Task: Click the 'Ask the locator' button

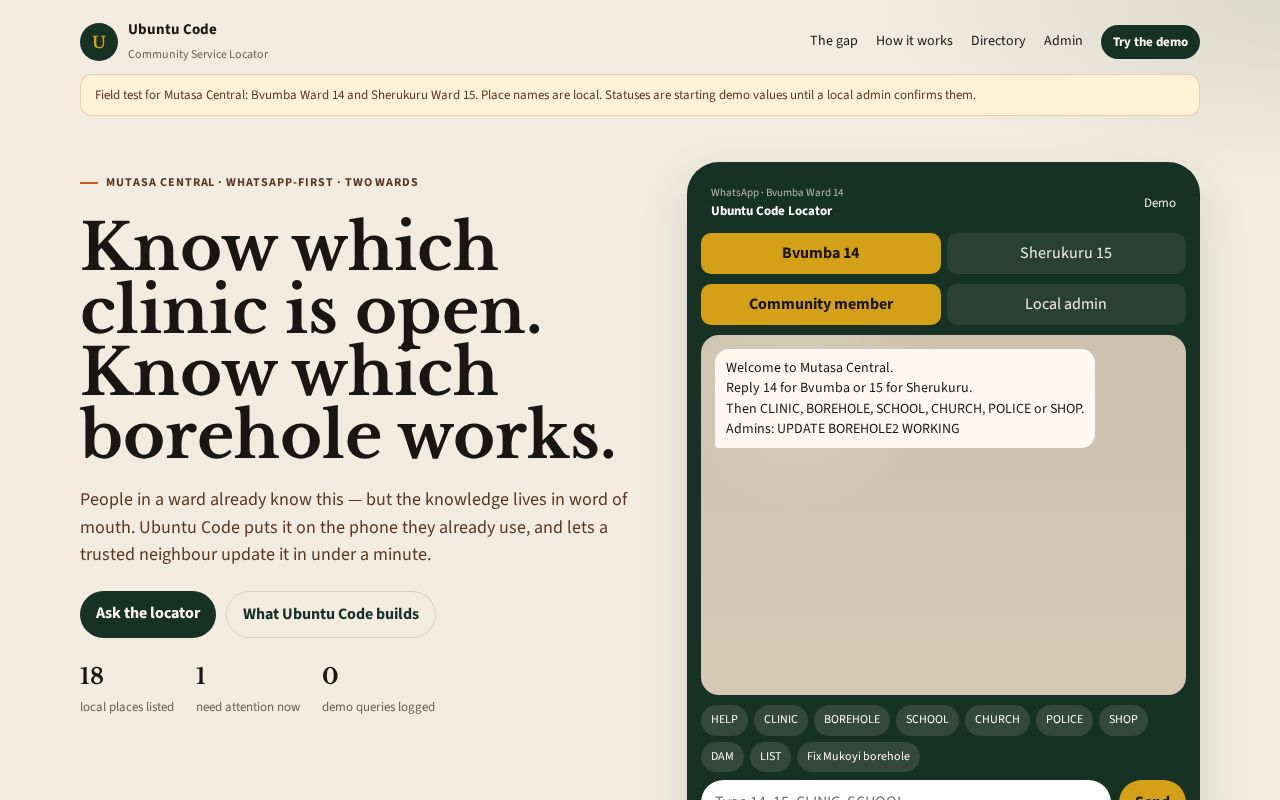Action: pyautogui.click(x=148, y=614)
